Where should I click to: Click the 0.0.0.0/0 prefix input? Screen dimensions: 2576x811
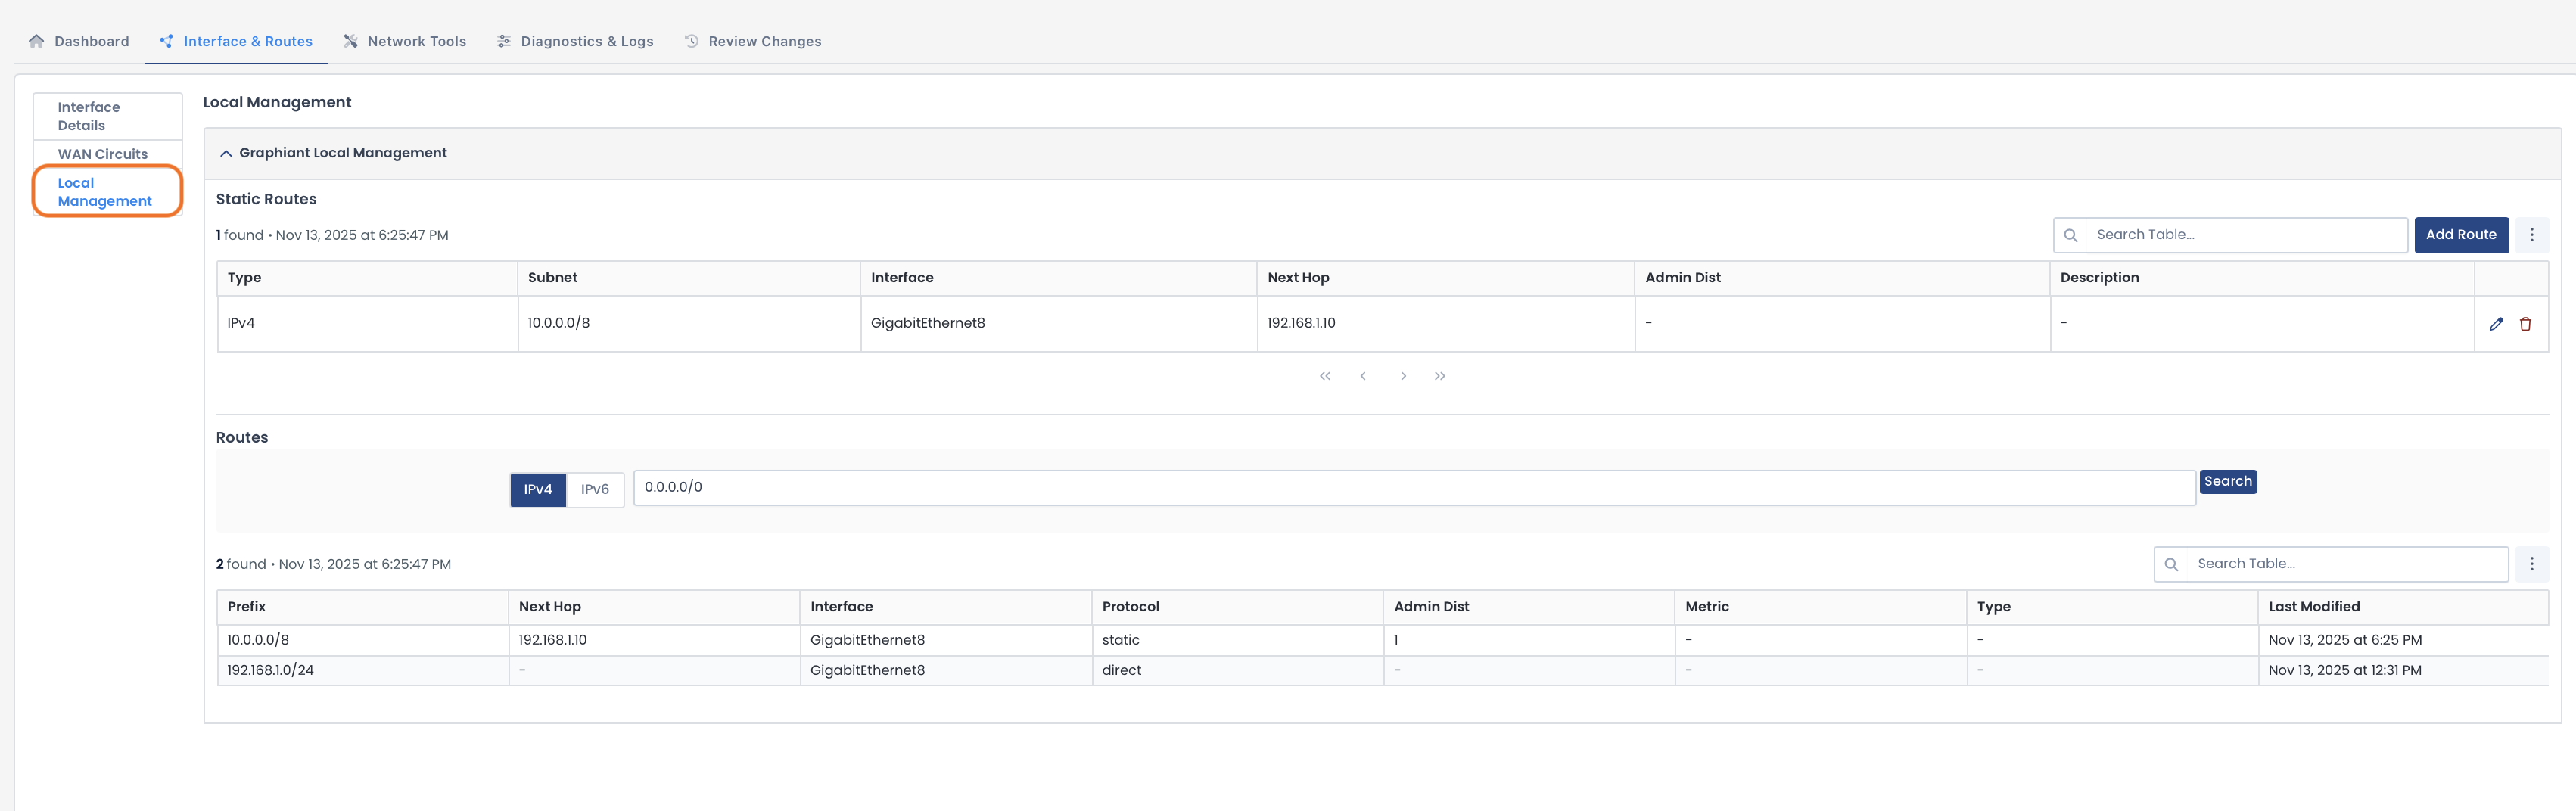(1415, 488)
